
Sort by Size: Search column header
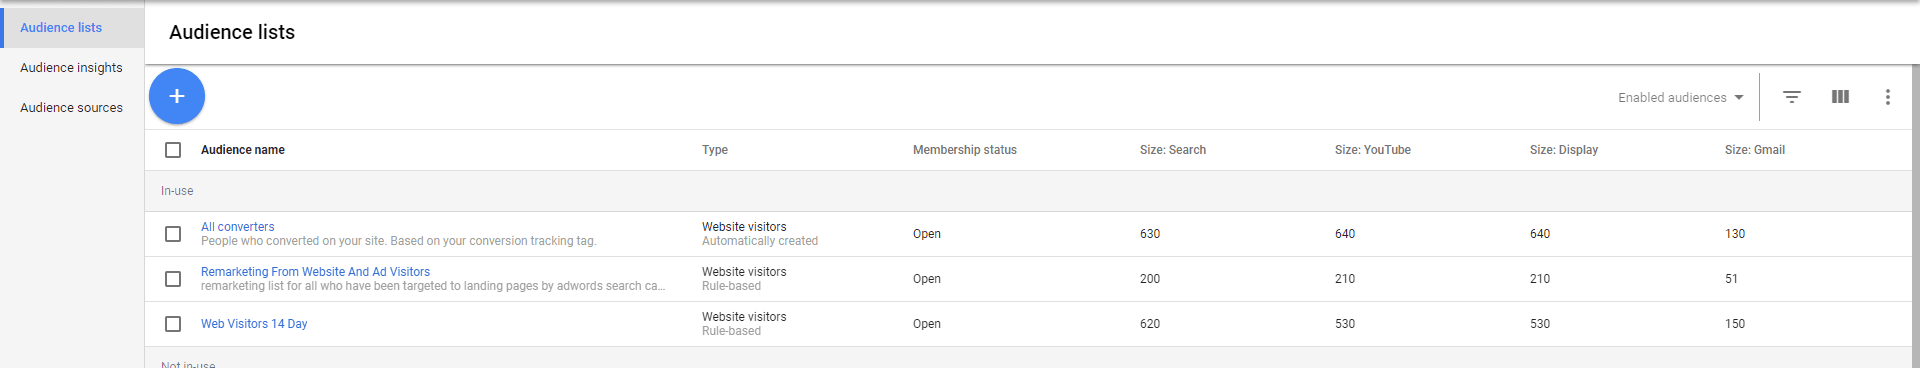[x=1173, y=150]
